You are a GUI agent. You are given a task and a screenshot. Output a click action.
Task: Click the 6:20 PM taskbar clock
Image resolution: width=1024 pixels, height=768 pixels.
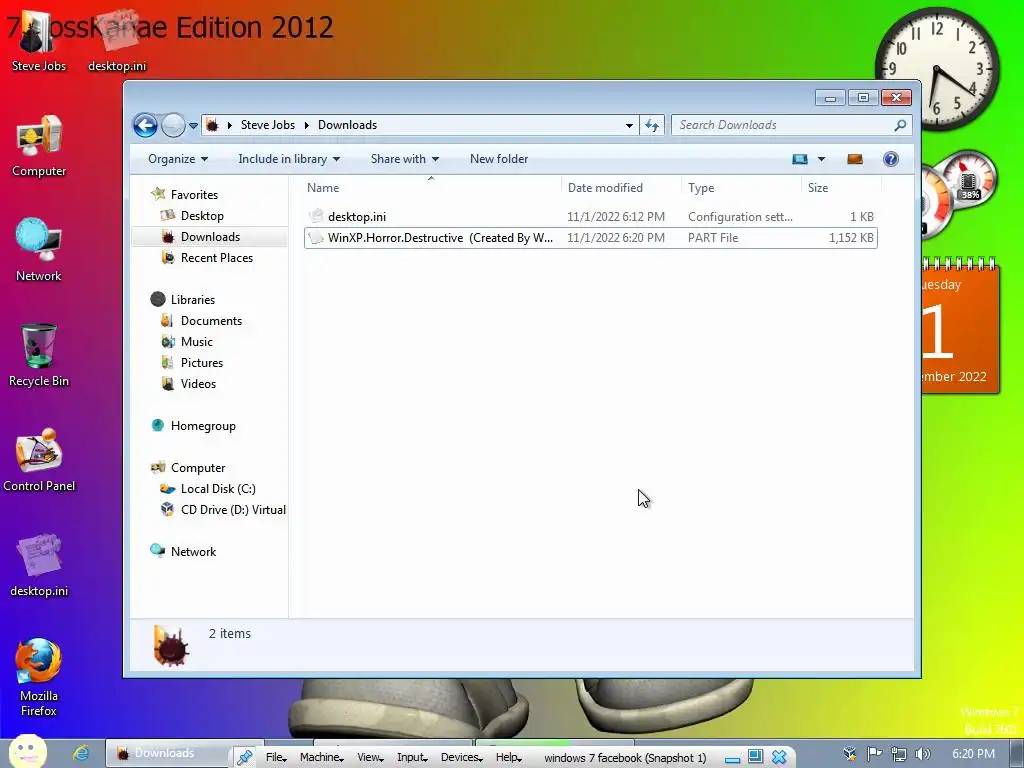pyautogui.click(x=973, y=754)
